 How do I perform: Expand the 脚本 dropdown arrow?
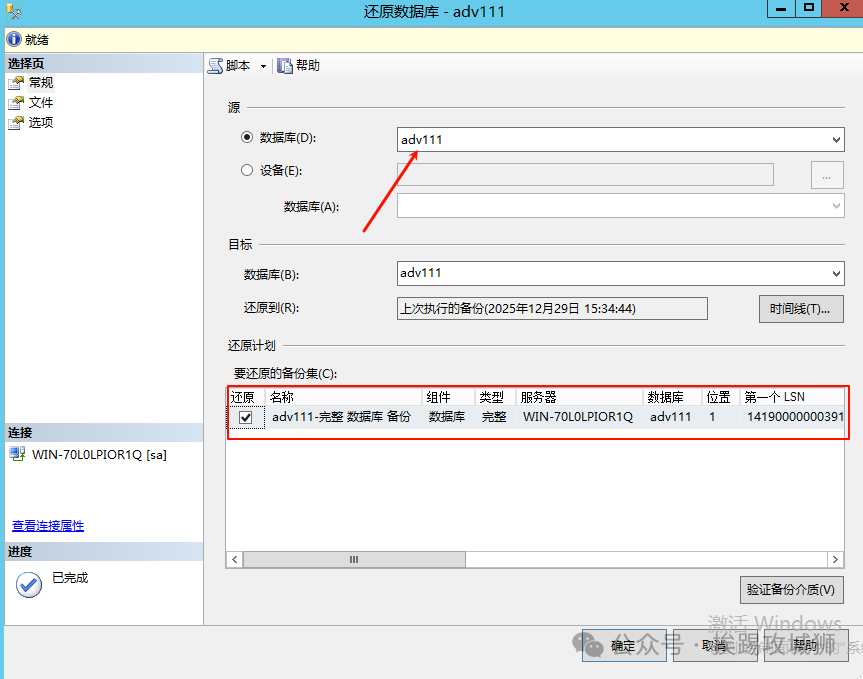coord(263,66)
